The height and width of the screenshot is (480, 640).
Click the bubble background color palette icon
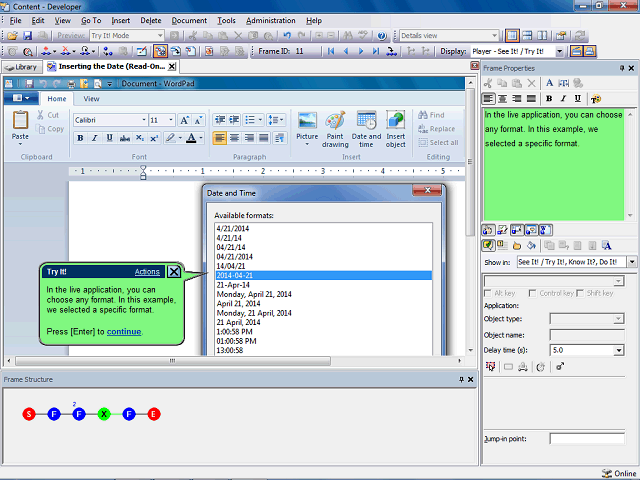click(x=596, y=99)
